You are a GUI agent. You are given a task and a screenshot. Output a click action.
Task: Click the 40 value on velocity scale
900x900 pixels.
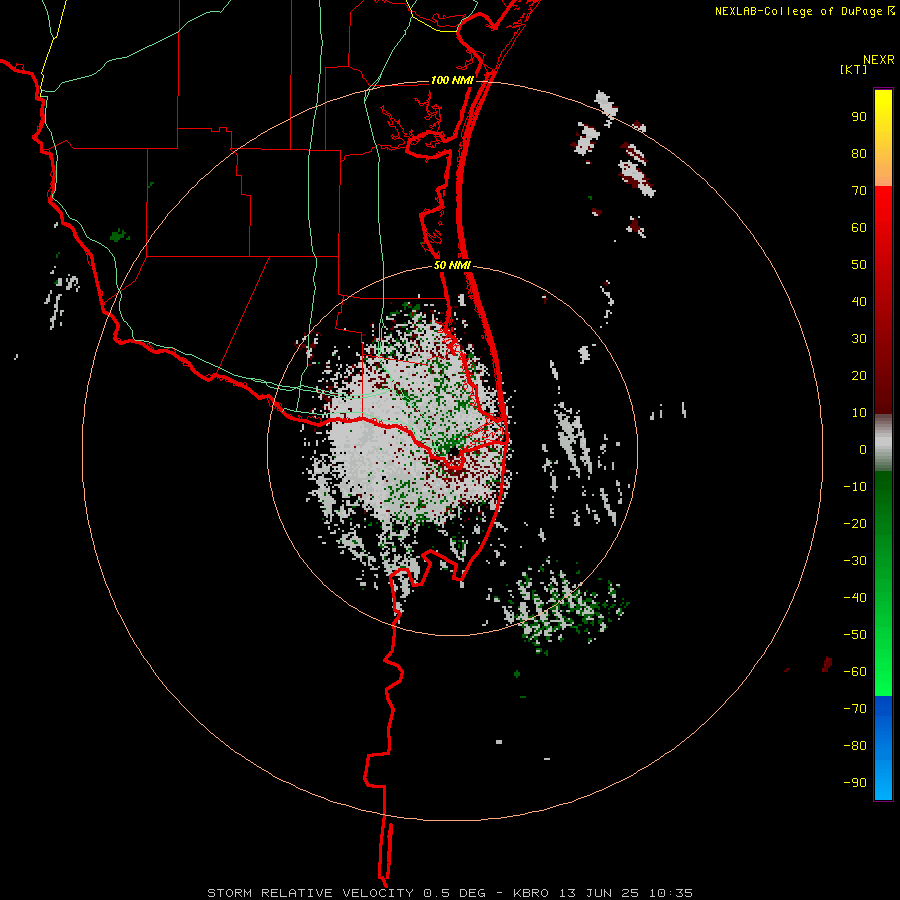pos(859,301)
